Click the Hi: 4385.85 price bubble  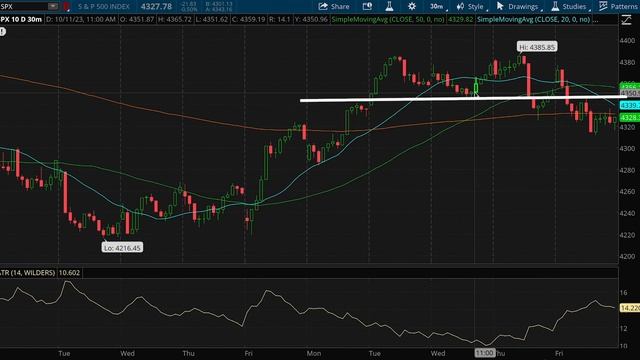coord(537,47)
